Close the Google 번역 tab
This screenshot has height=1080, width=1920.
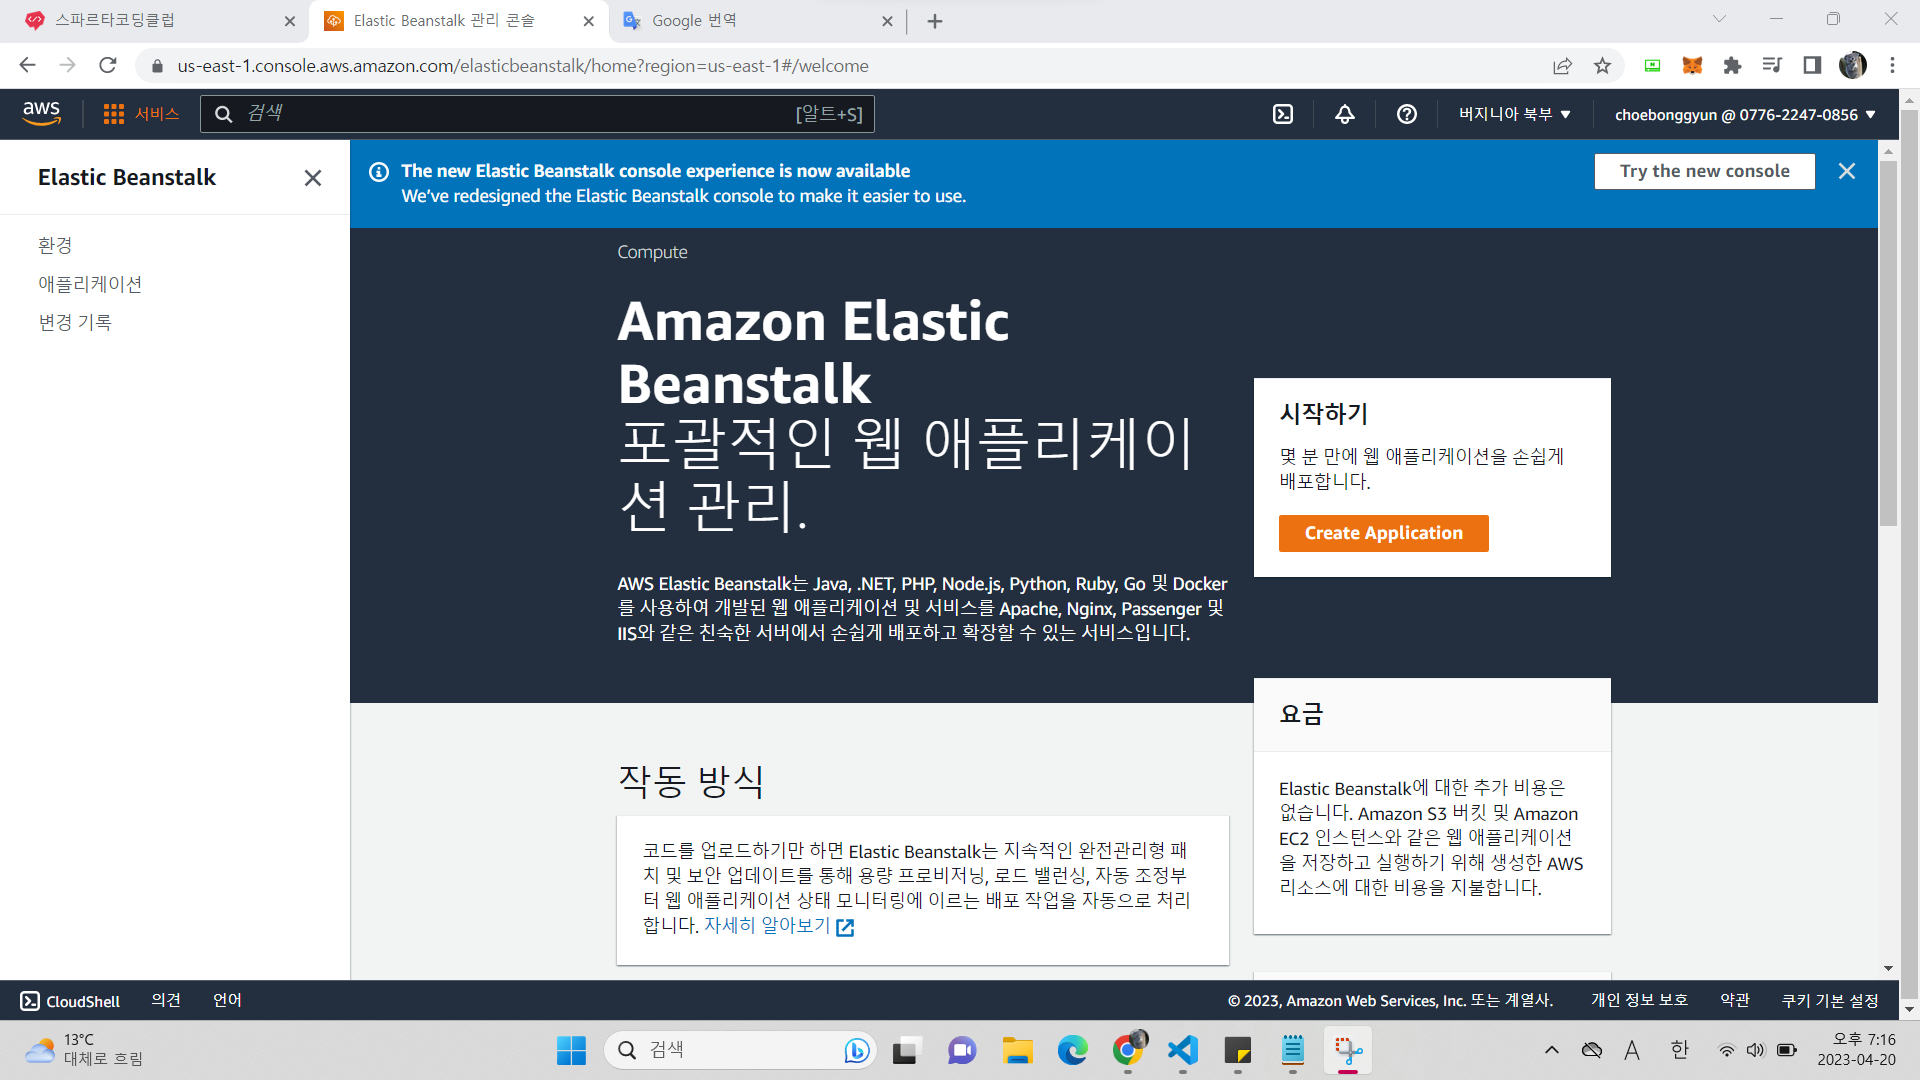(887, 21)
